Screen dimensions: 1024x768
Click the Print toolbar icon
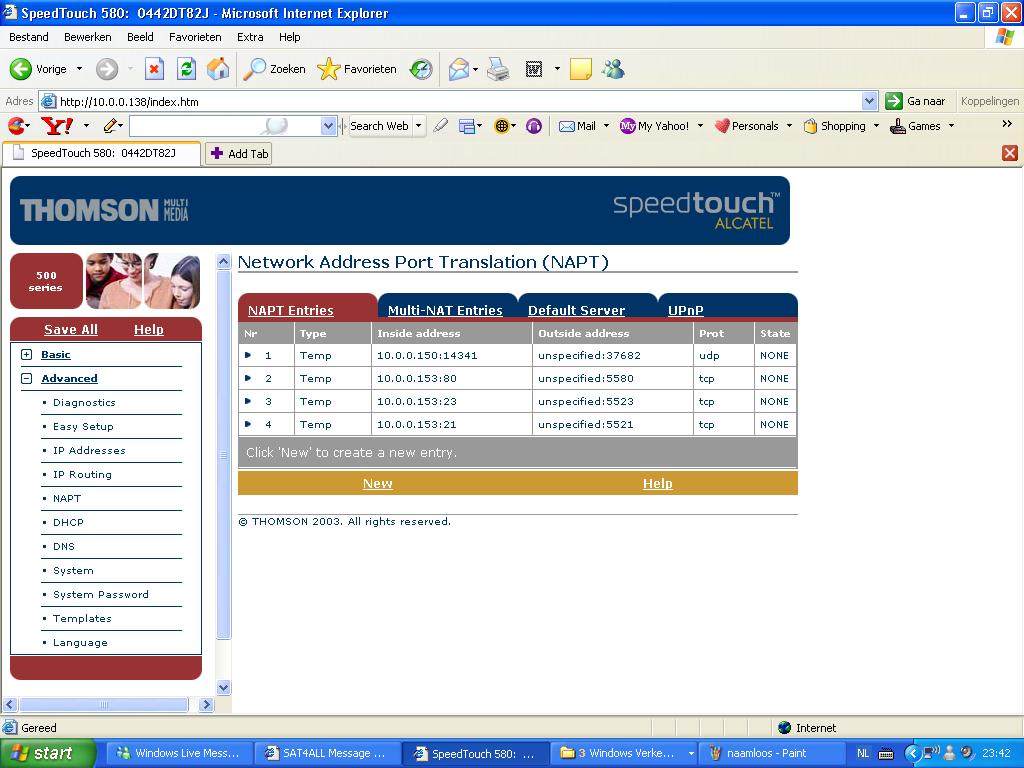[x=498, y=69]
